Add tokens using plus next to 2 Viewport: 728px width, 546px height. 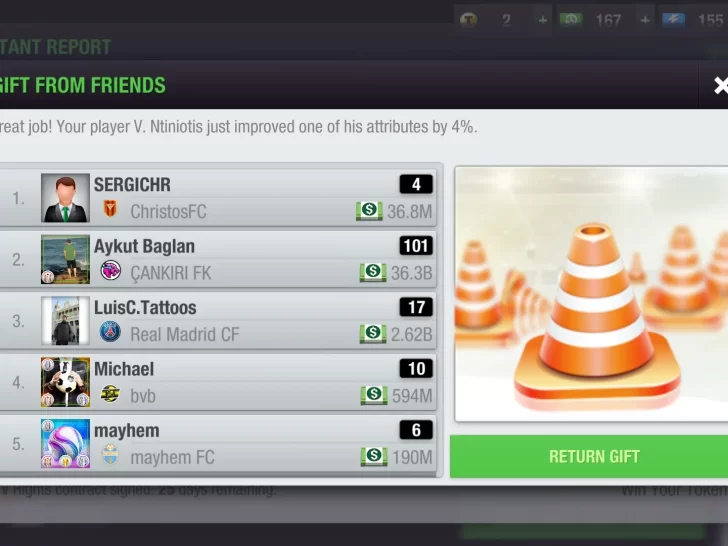coord(542,20)
